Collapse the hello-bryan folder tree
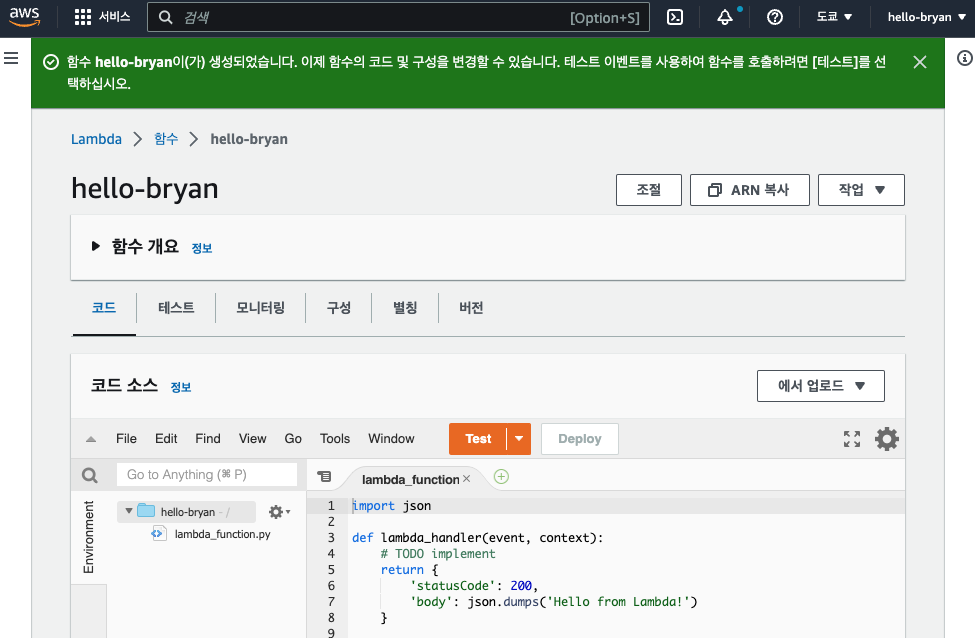Screen dimensions: 975x638 click(x=129, y=511)
